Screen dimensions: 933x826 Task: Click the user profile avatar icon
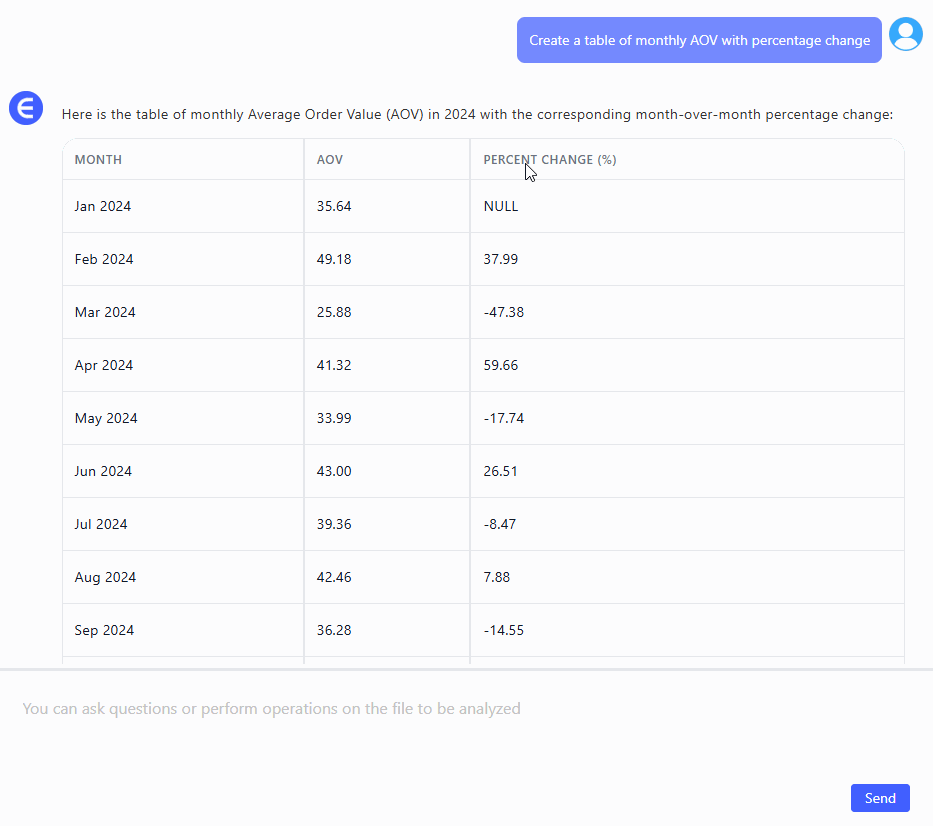tap(906, 35)
